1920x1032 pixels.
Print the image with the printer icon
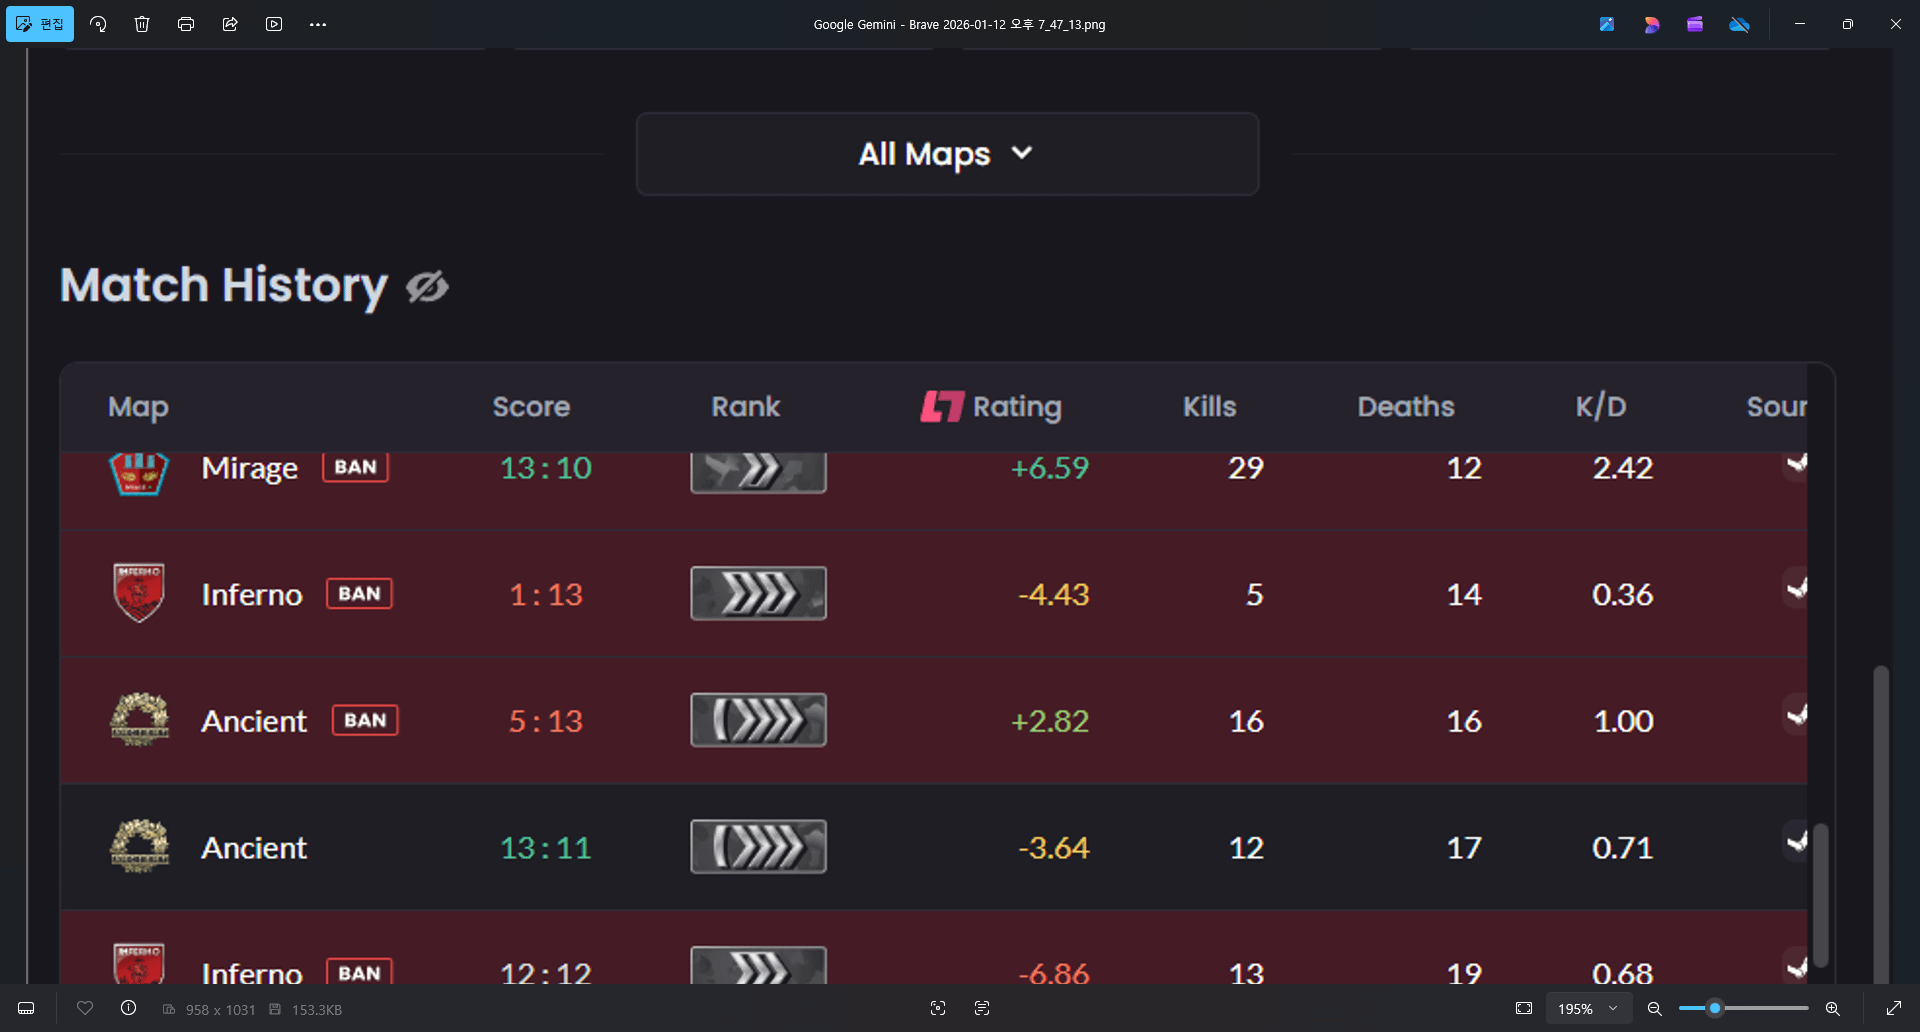tap(186, 24)
